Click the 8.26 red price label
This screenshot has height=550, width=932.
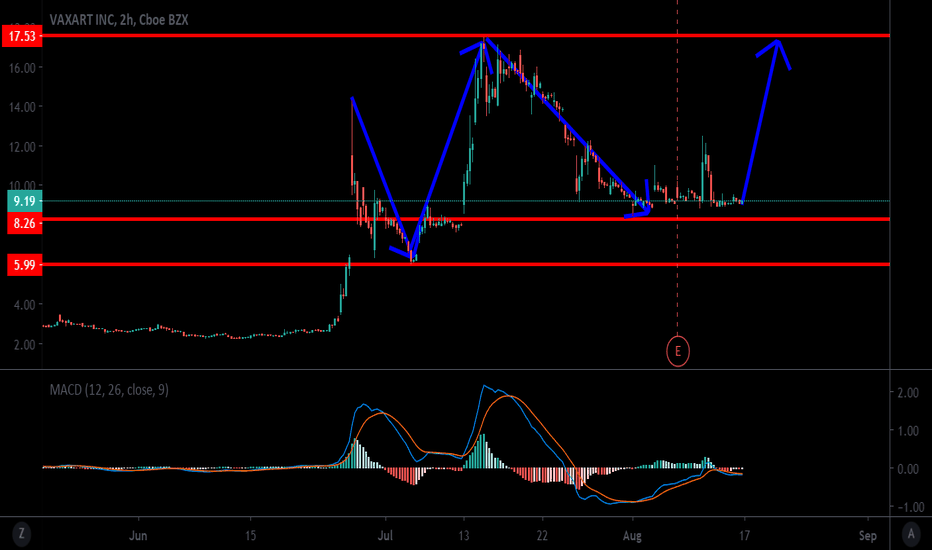(24, 224)
